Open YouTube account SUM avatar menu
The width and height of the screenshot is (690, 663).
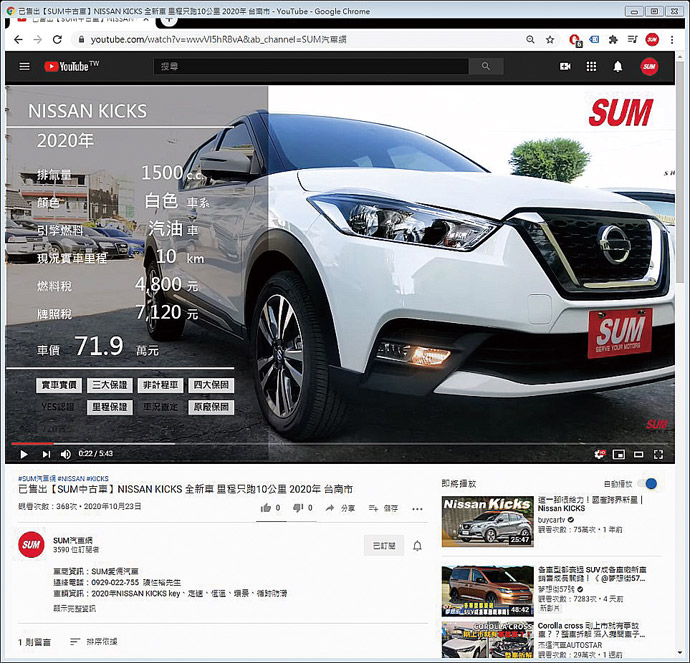[x=649, y=66]
